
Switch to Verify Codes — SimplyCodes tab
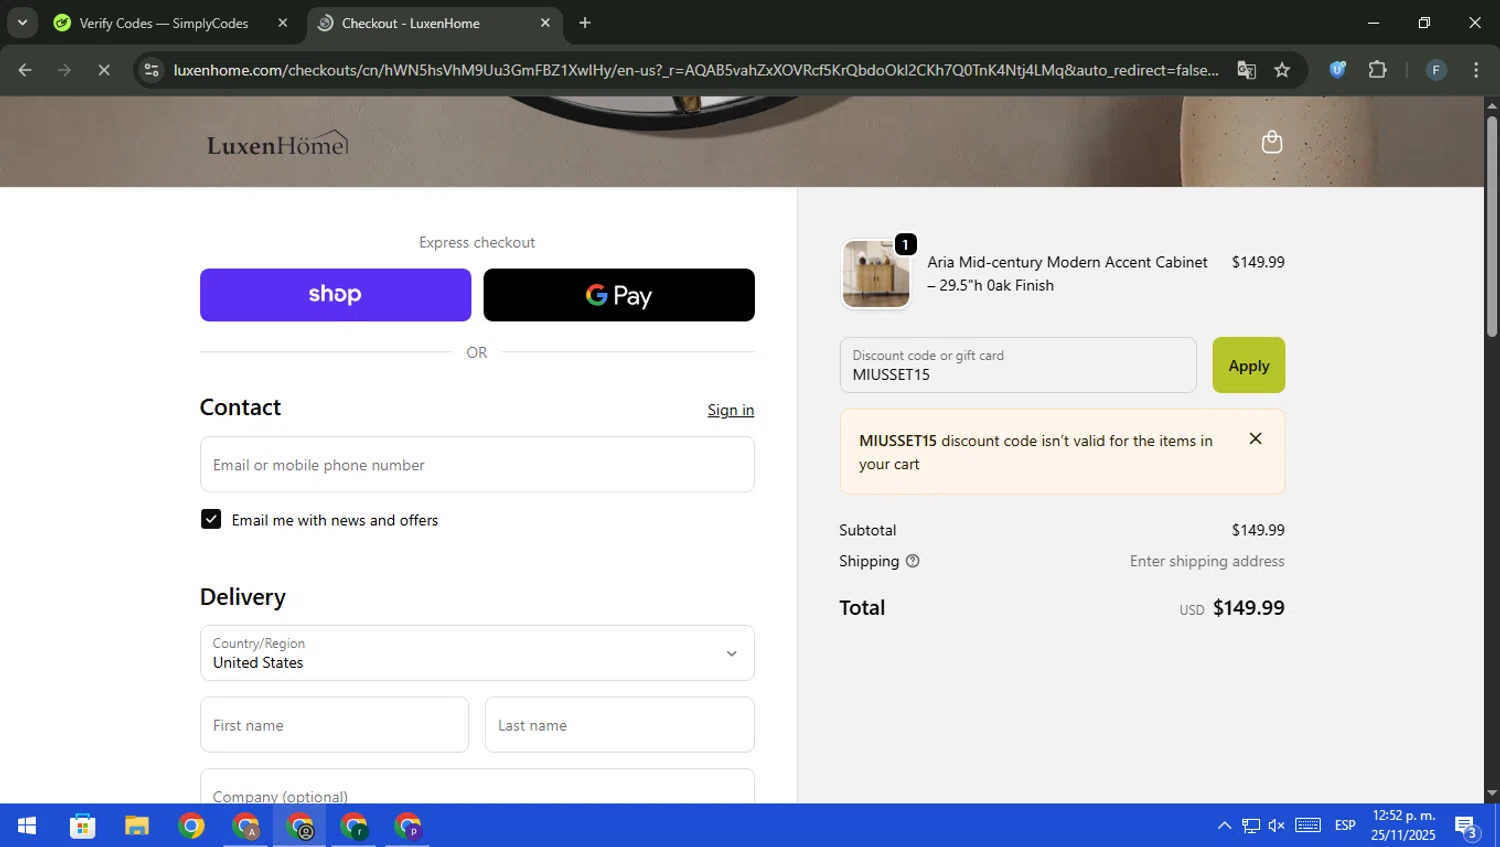[x=164, y=23]
